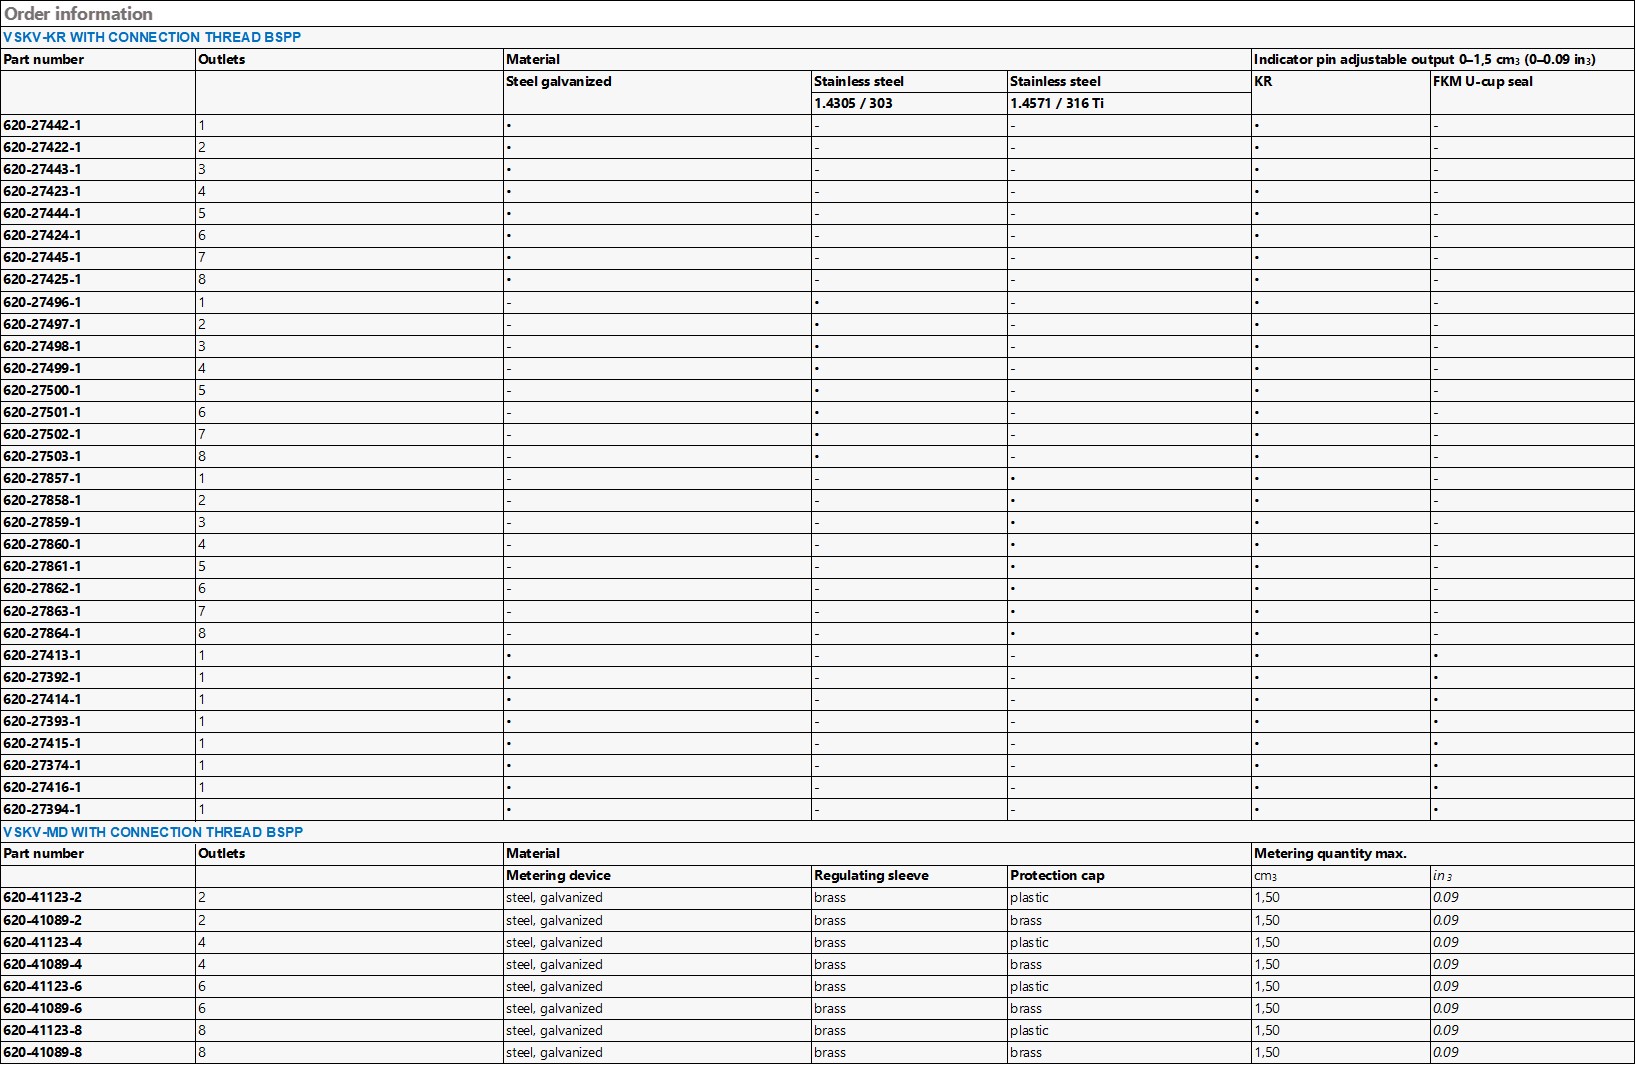Click part number 620-27857-1

[43, 478]
